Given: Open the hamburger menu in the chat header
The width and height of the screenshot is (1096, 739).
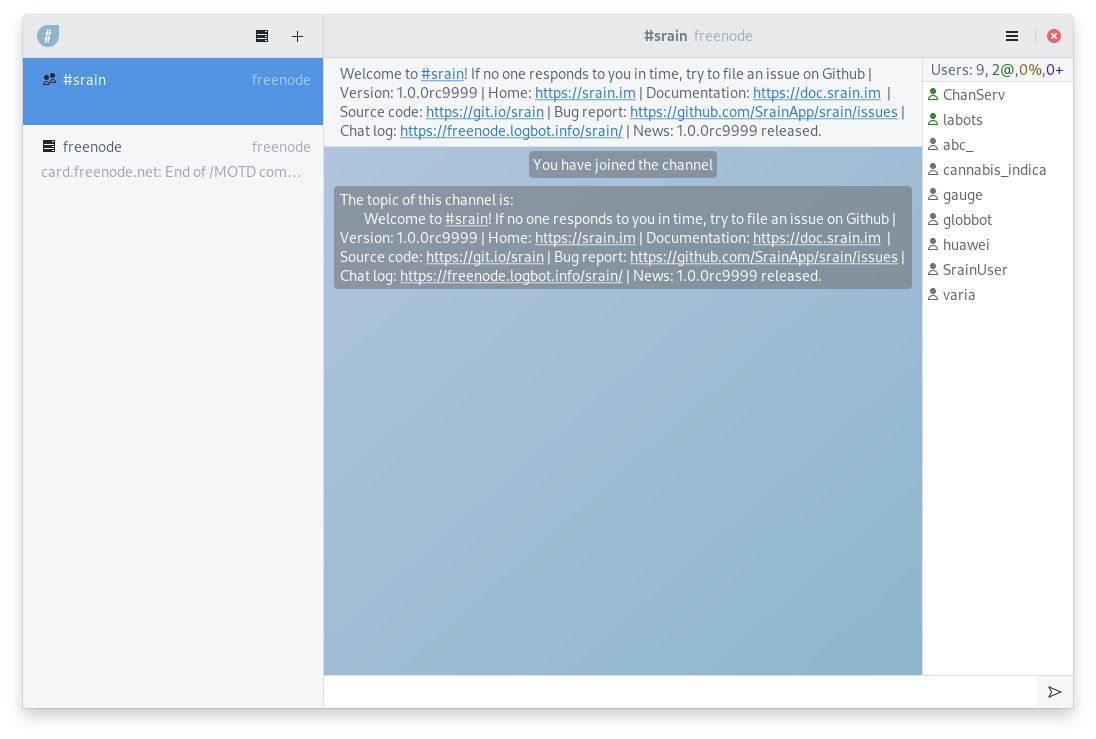Looking at the screenshot, I should [1011, 36].
